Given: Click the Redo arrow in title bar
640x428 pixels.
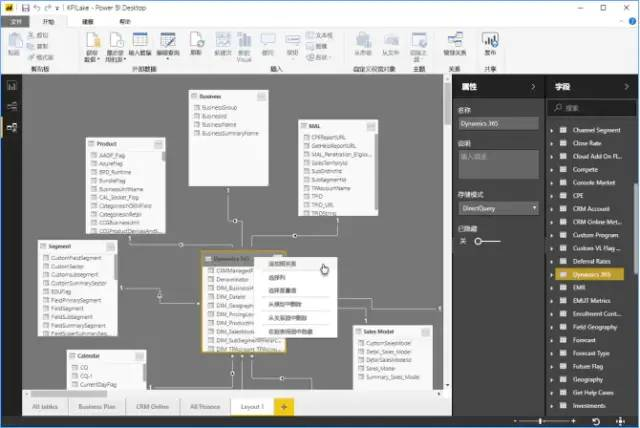Looking at the screenshot, I should (48, 8).
